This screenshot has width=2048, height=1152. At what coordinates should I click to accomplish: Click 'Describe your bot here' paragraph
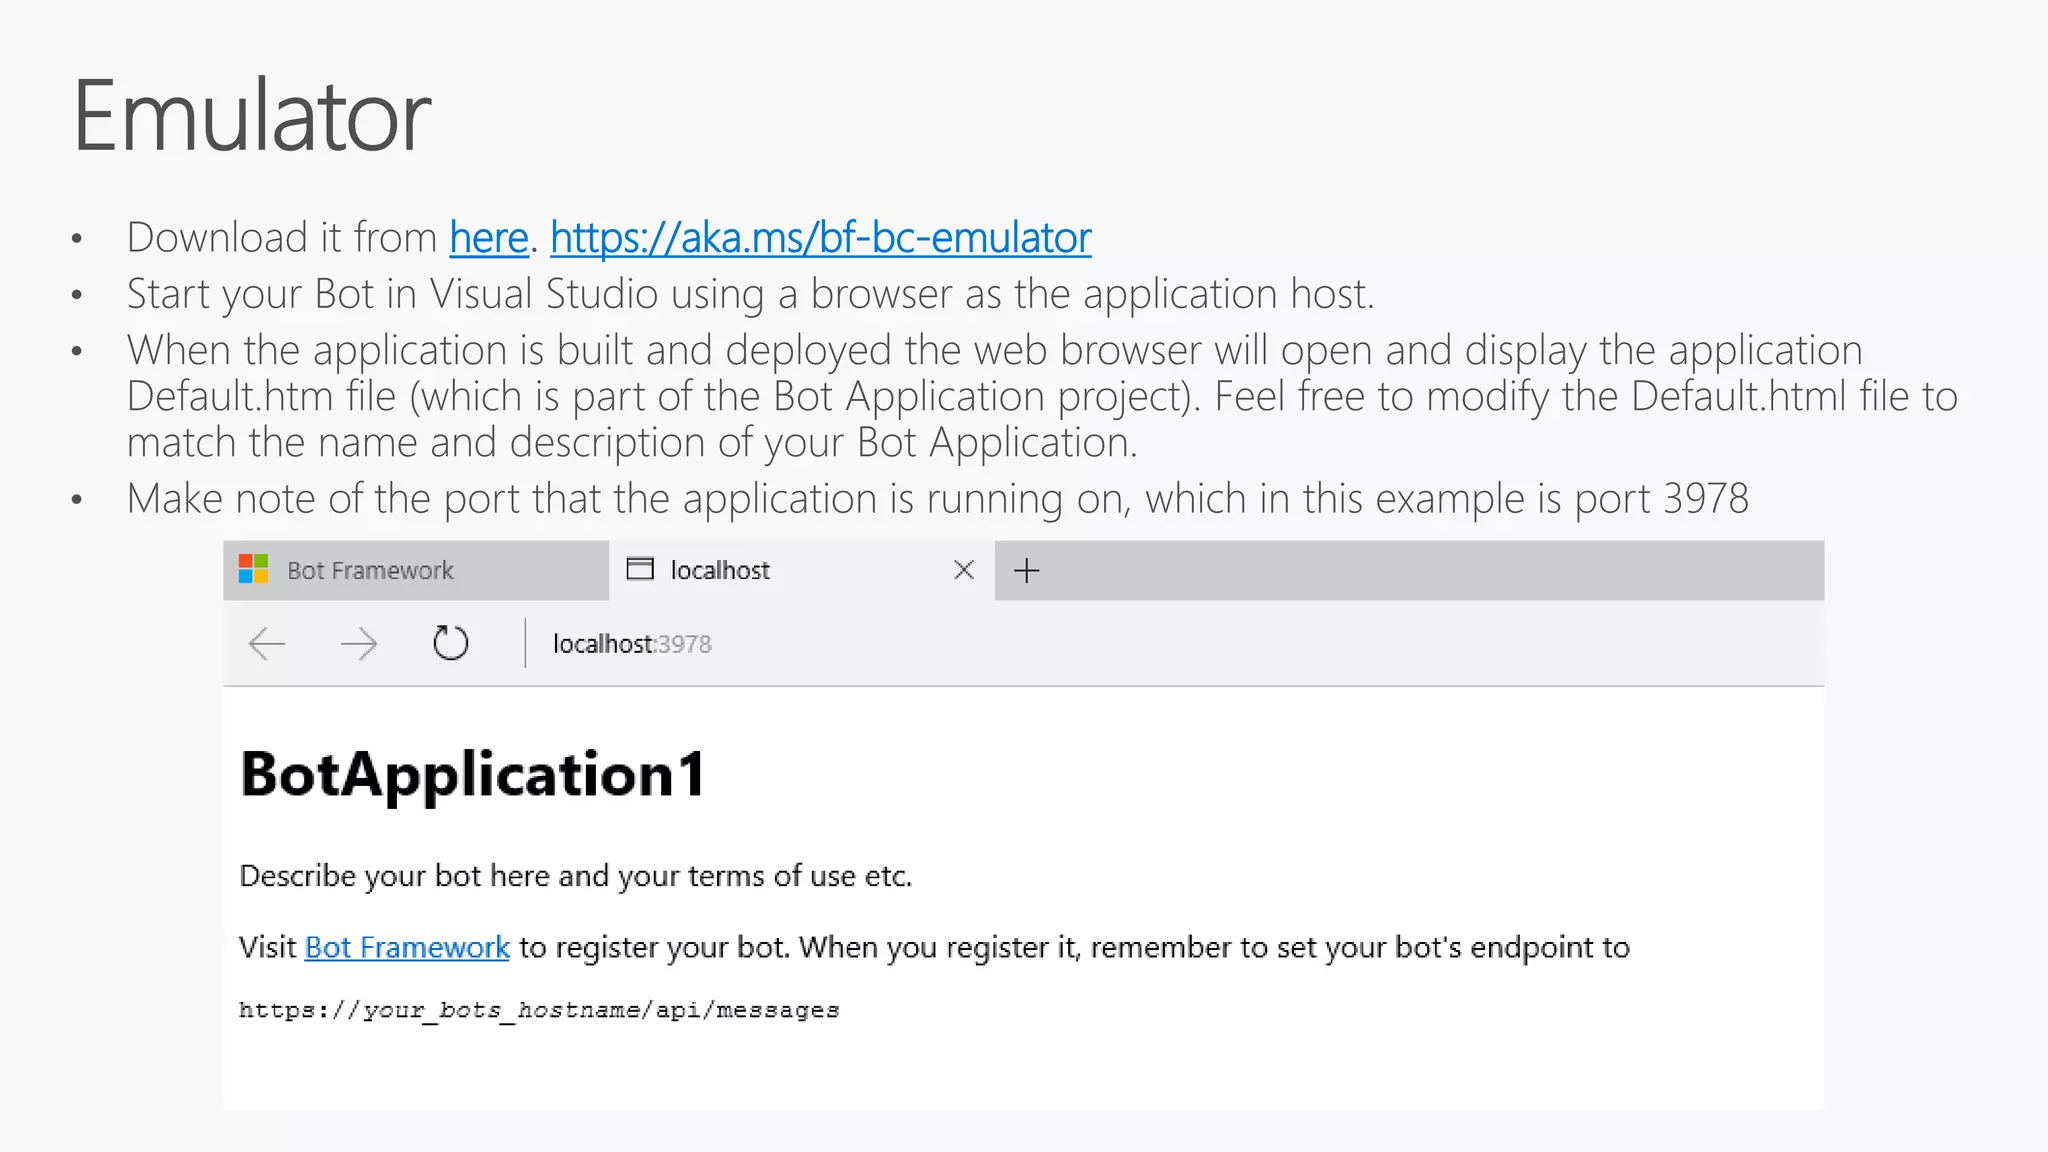tap(576, 876)
